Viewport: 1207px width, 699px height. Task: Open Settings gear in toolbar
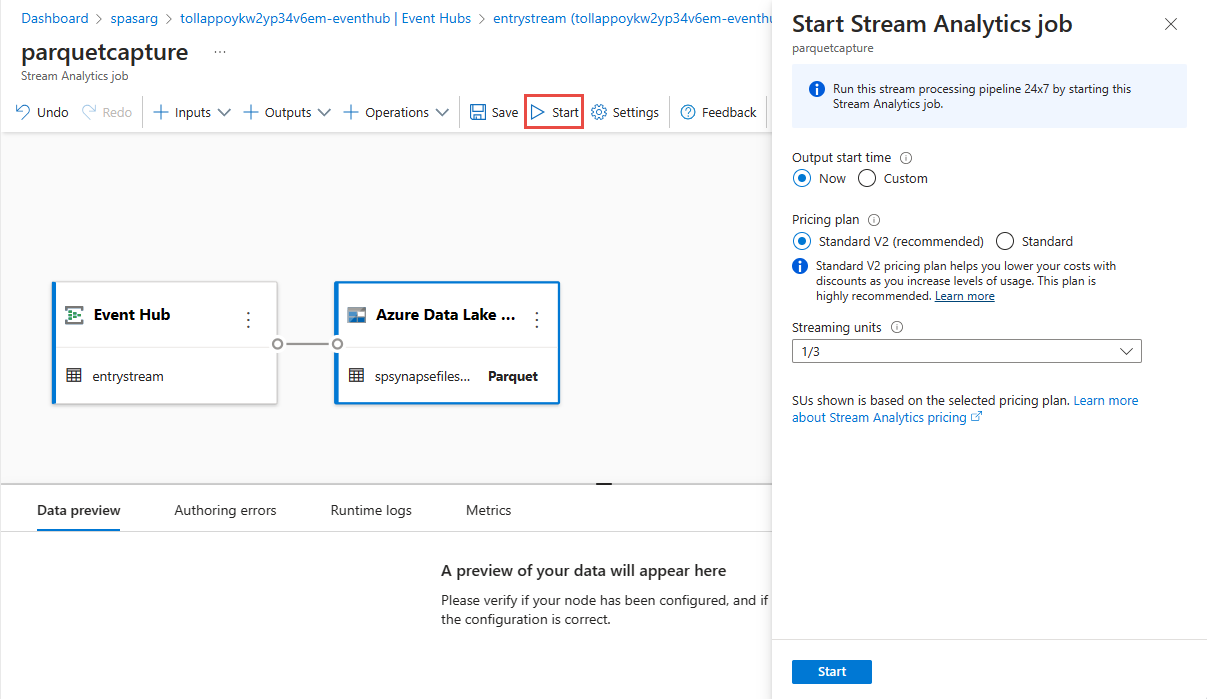click(x=625, y=112)
